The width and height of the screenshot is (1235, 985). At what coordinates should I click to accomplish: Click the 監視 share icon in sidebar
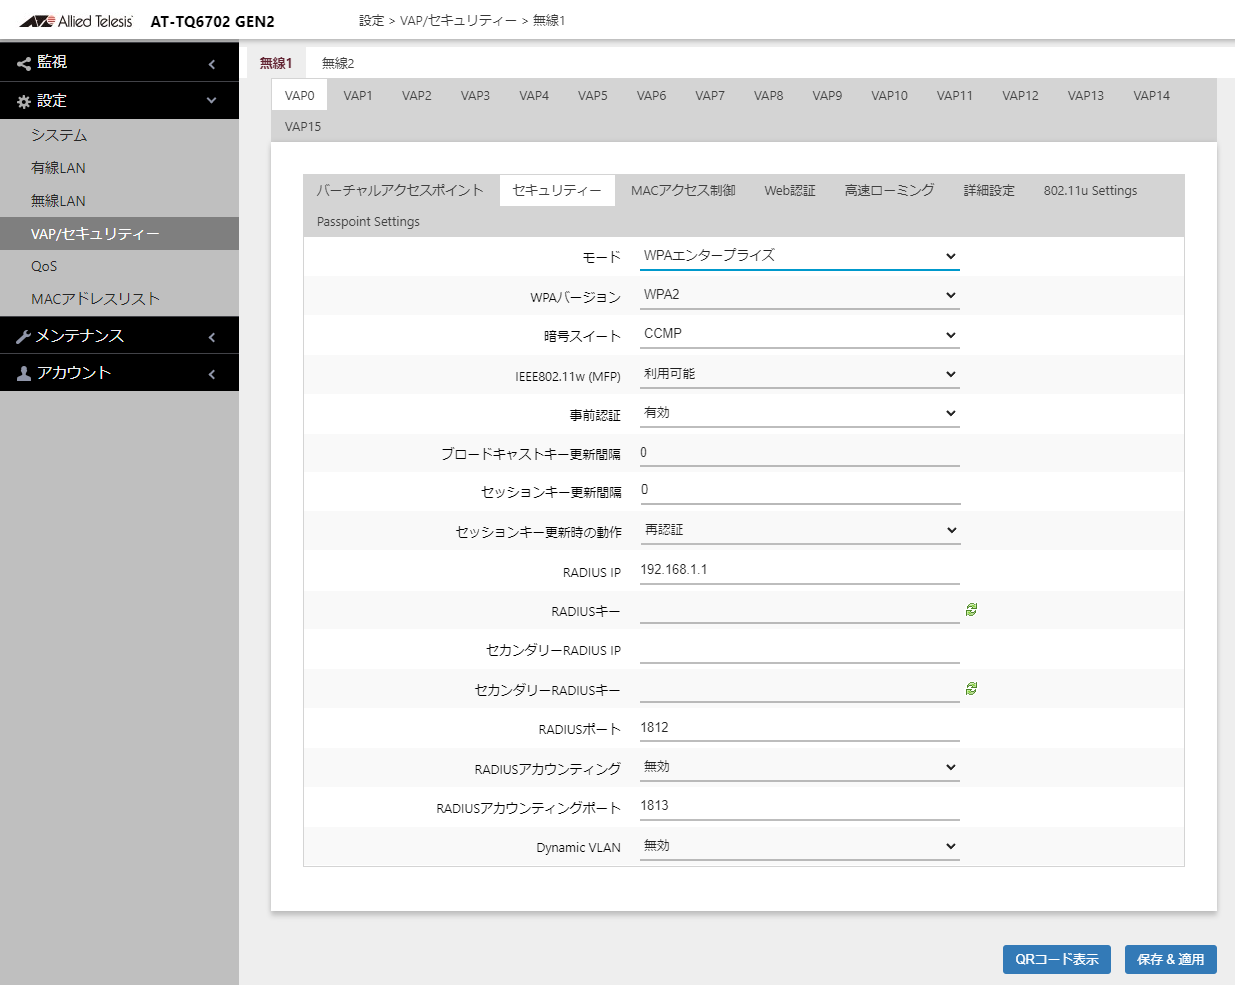[x=24, y=64]
